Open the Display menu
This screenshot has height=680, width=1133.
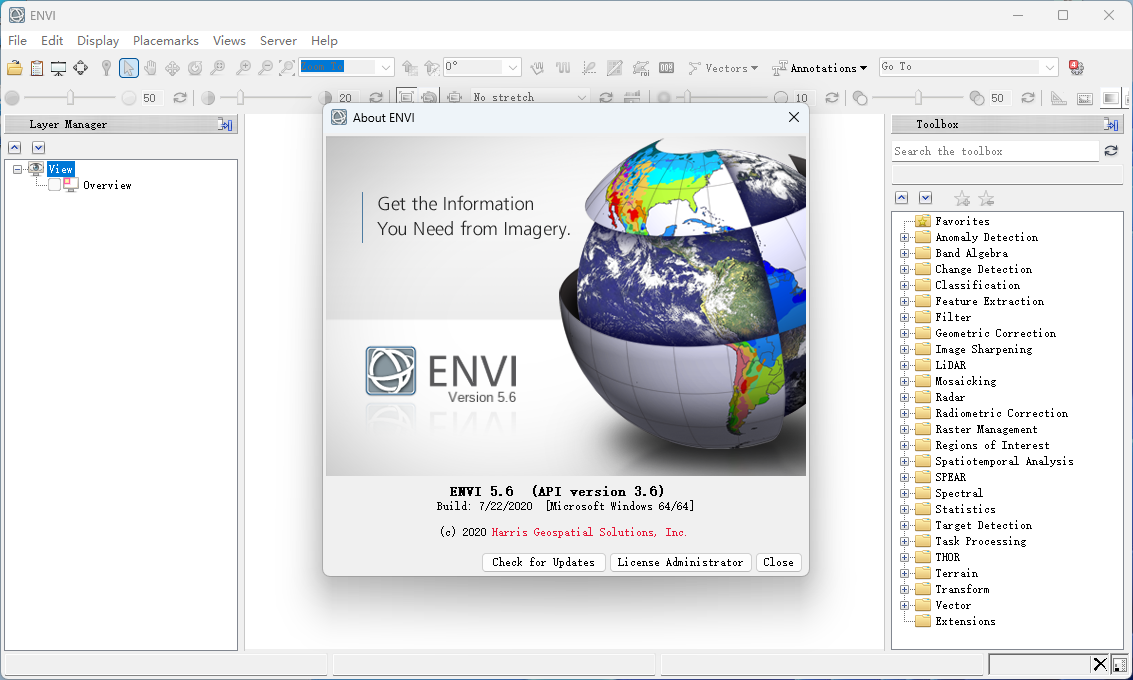[x=98, y=40]
